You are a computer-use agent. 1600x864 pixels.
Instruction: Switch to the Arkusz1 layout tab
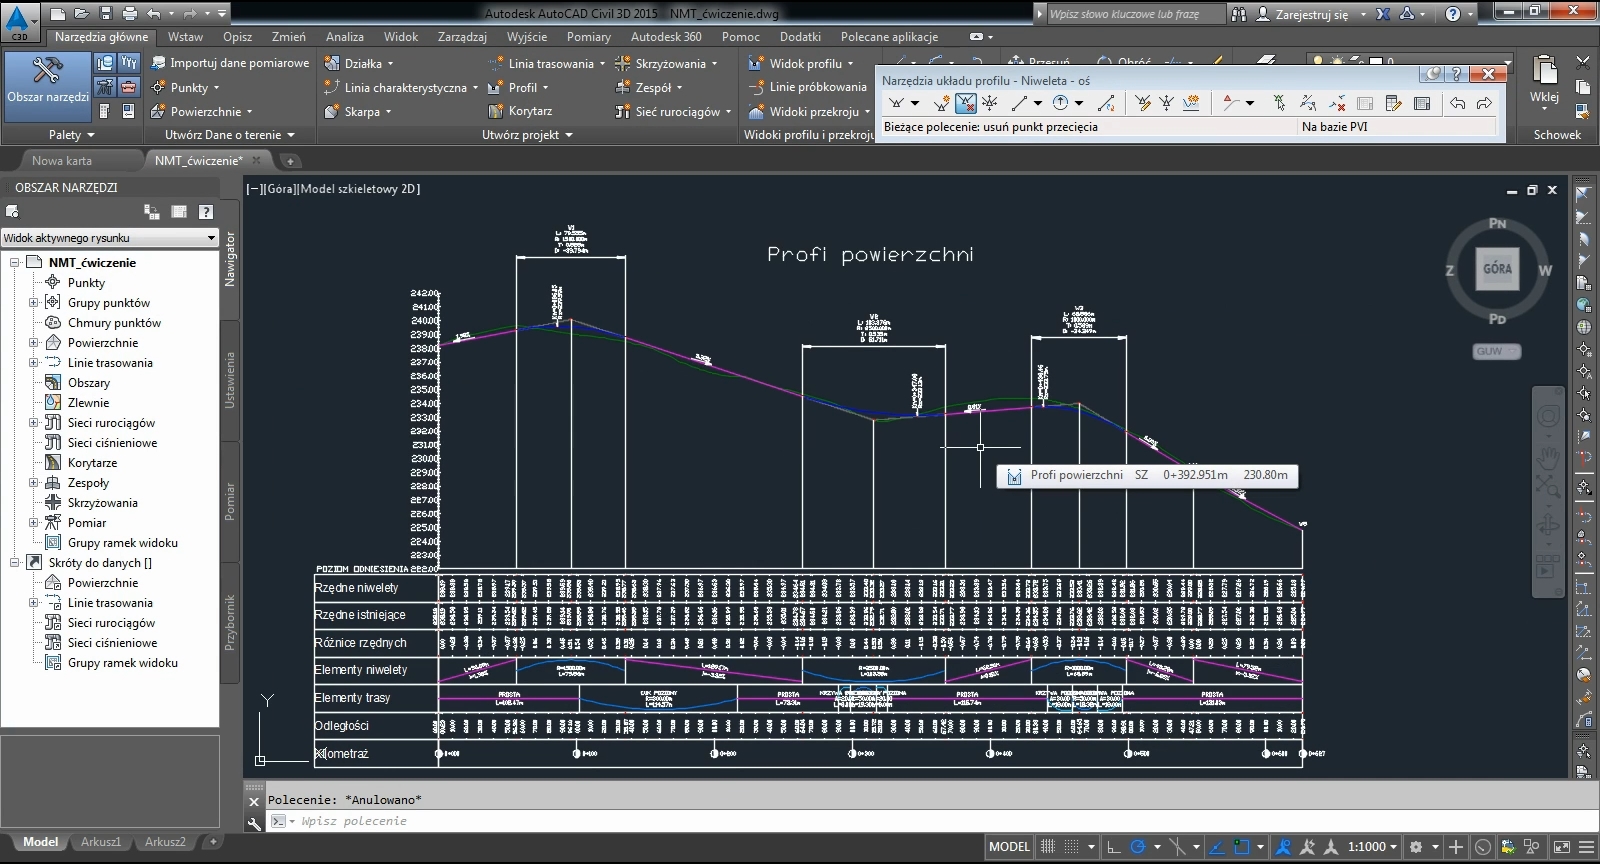click(x=101, y=842)
